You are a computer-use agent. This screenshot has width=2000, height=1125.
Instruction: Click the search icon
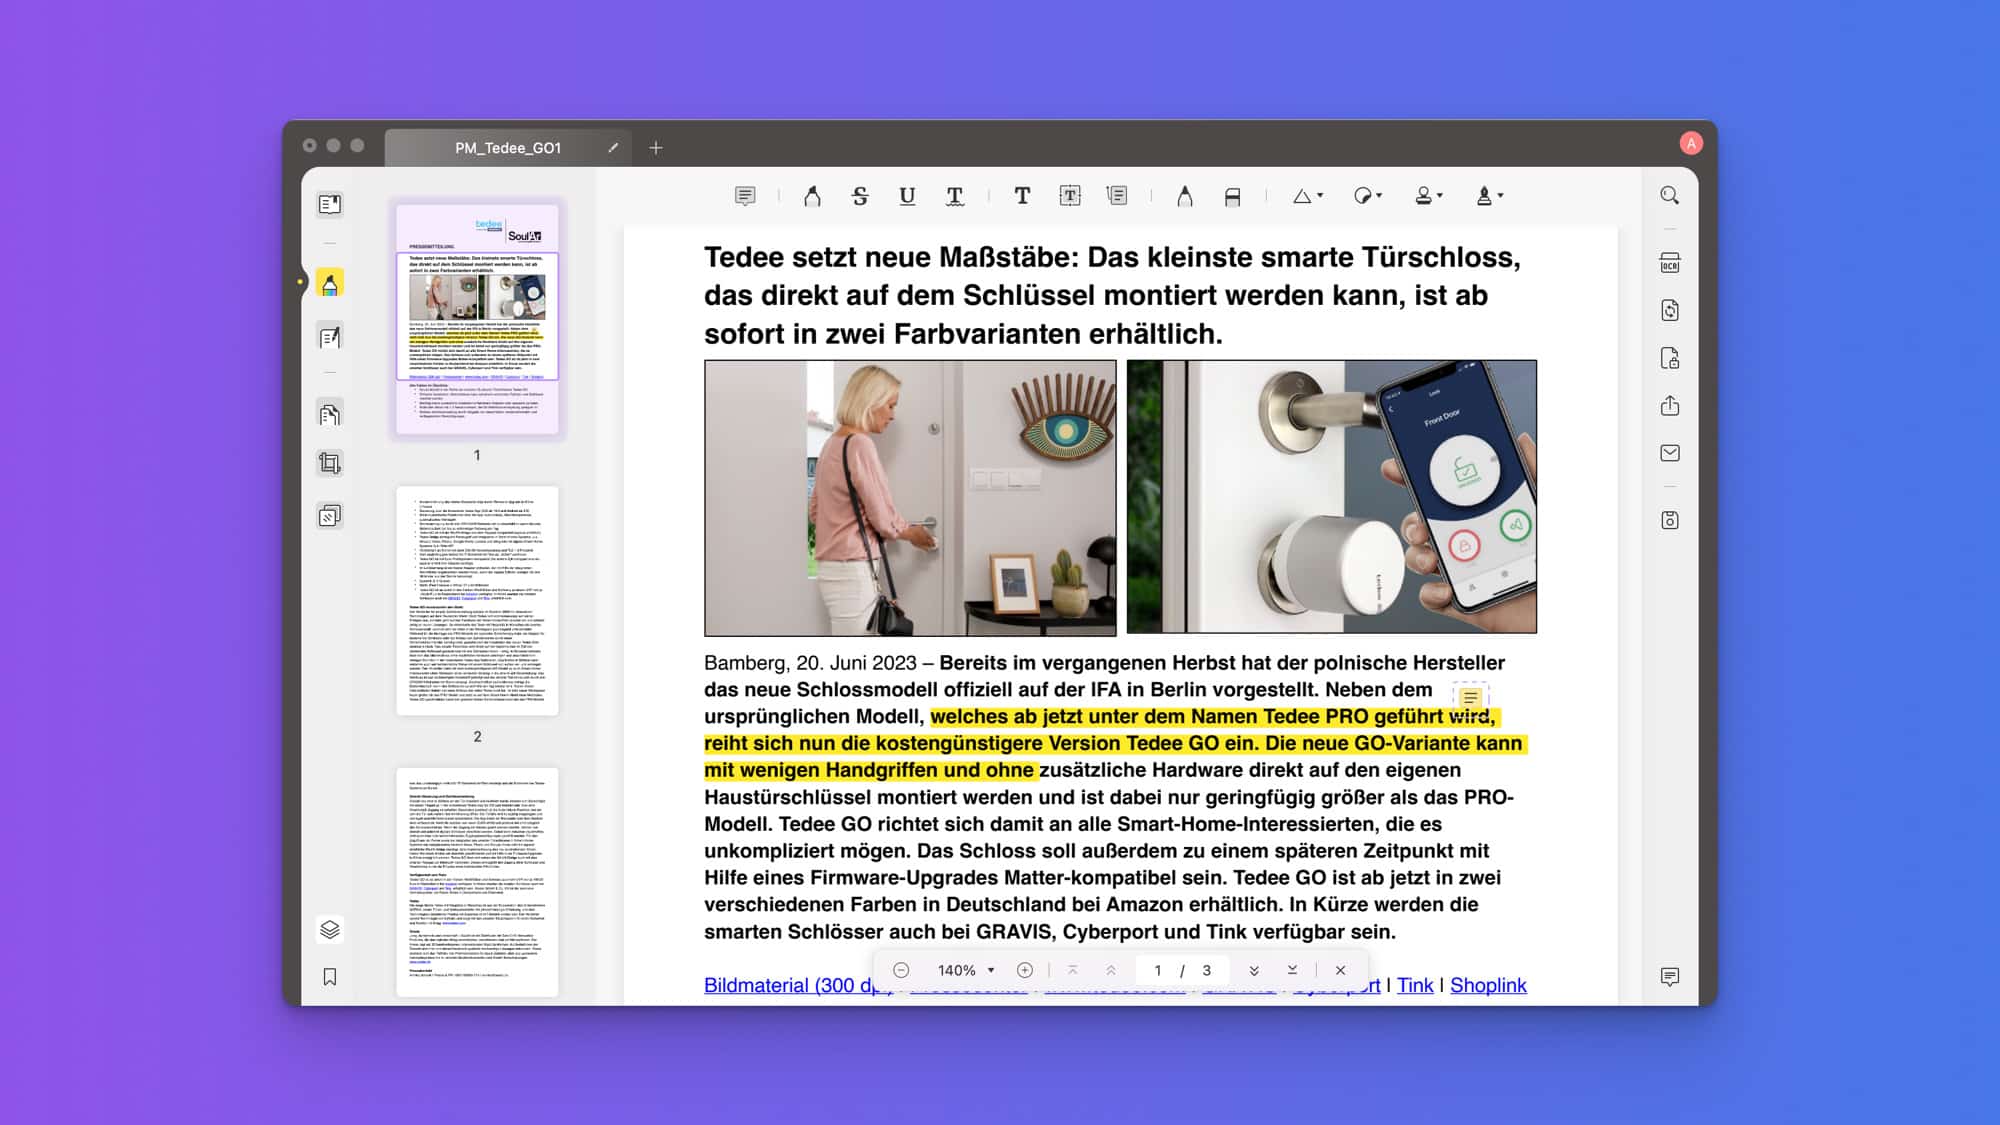pyautogui.click(x=1669, y=196)
